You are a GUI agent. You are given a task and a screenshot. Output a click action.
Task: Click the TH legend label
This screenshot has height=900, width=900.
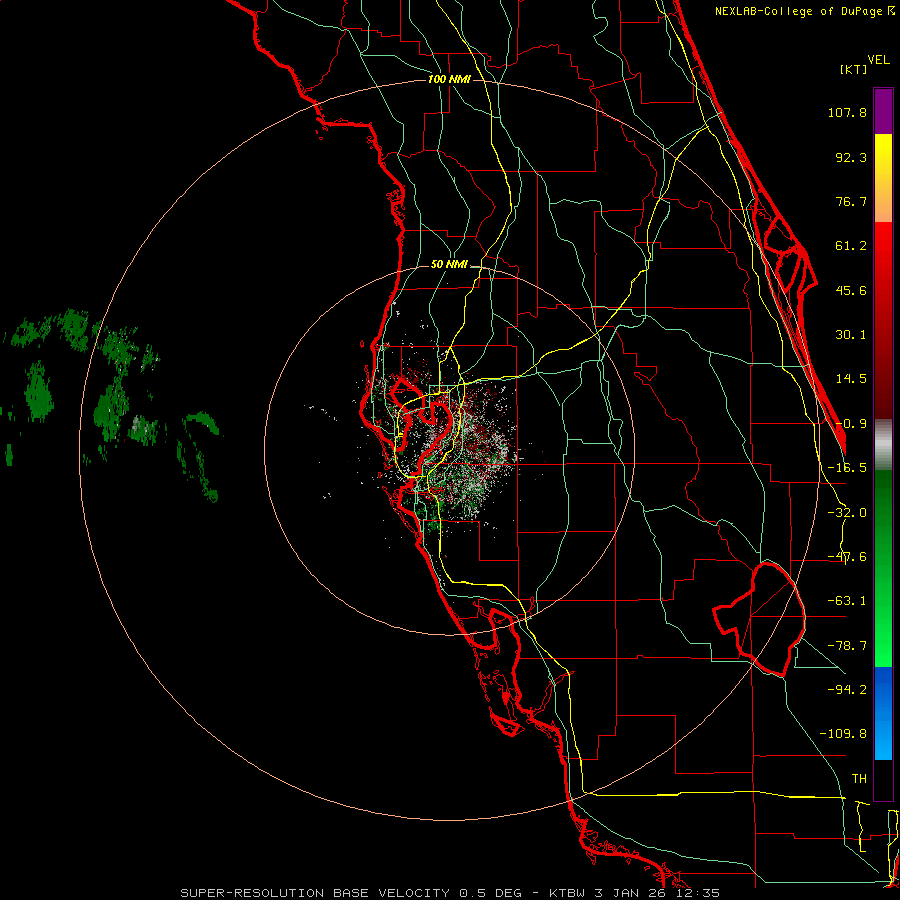click(x=859, y=779)
